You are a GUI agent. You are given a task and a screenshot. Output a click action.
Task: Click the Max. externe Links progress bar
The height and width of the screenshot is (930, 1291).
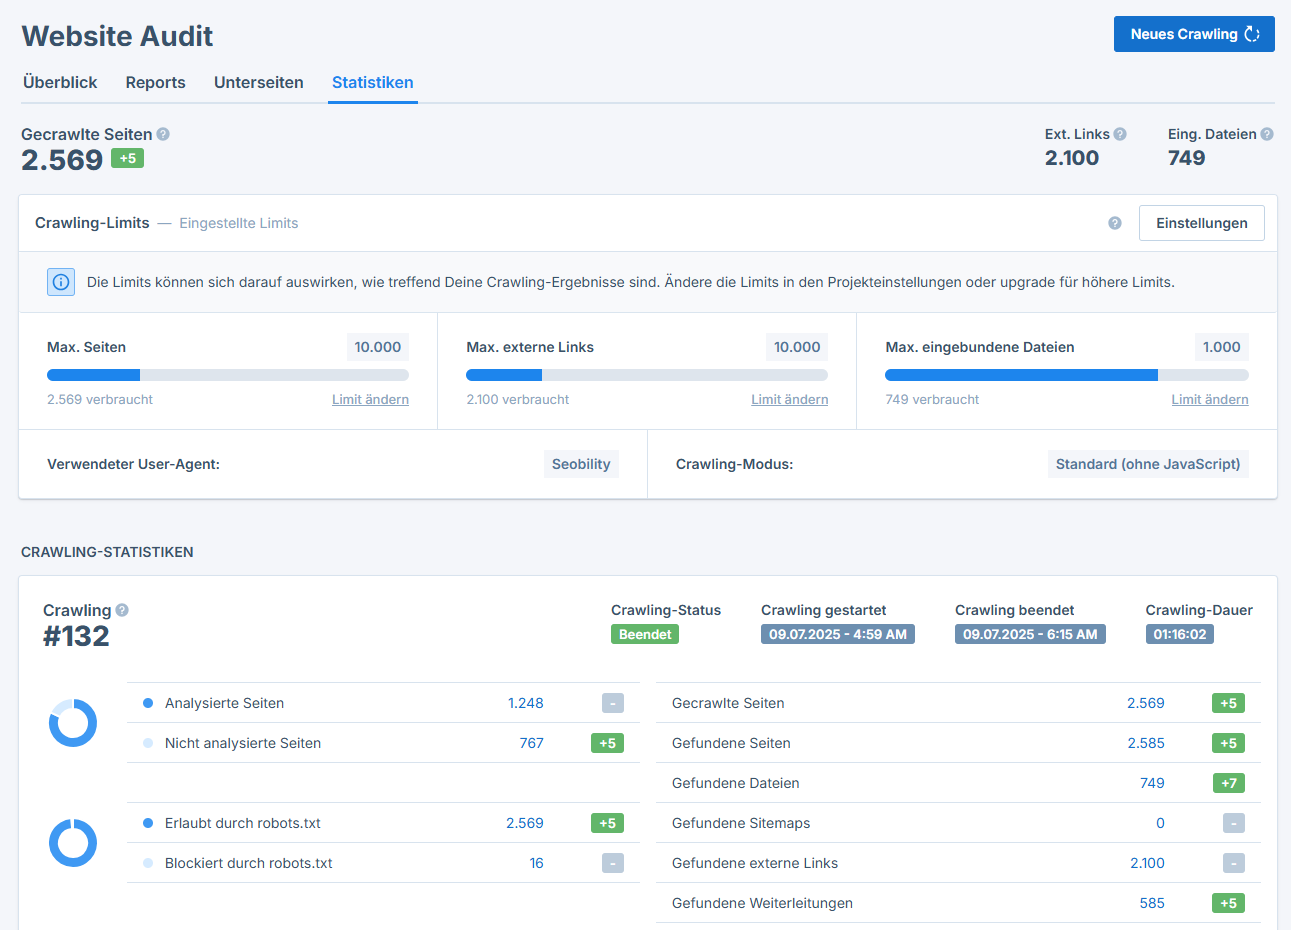click(647, 375)
